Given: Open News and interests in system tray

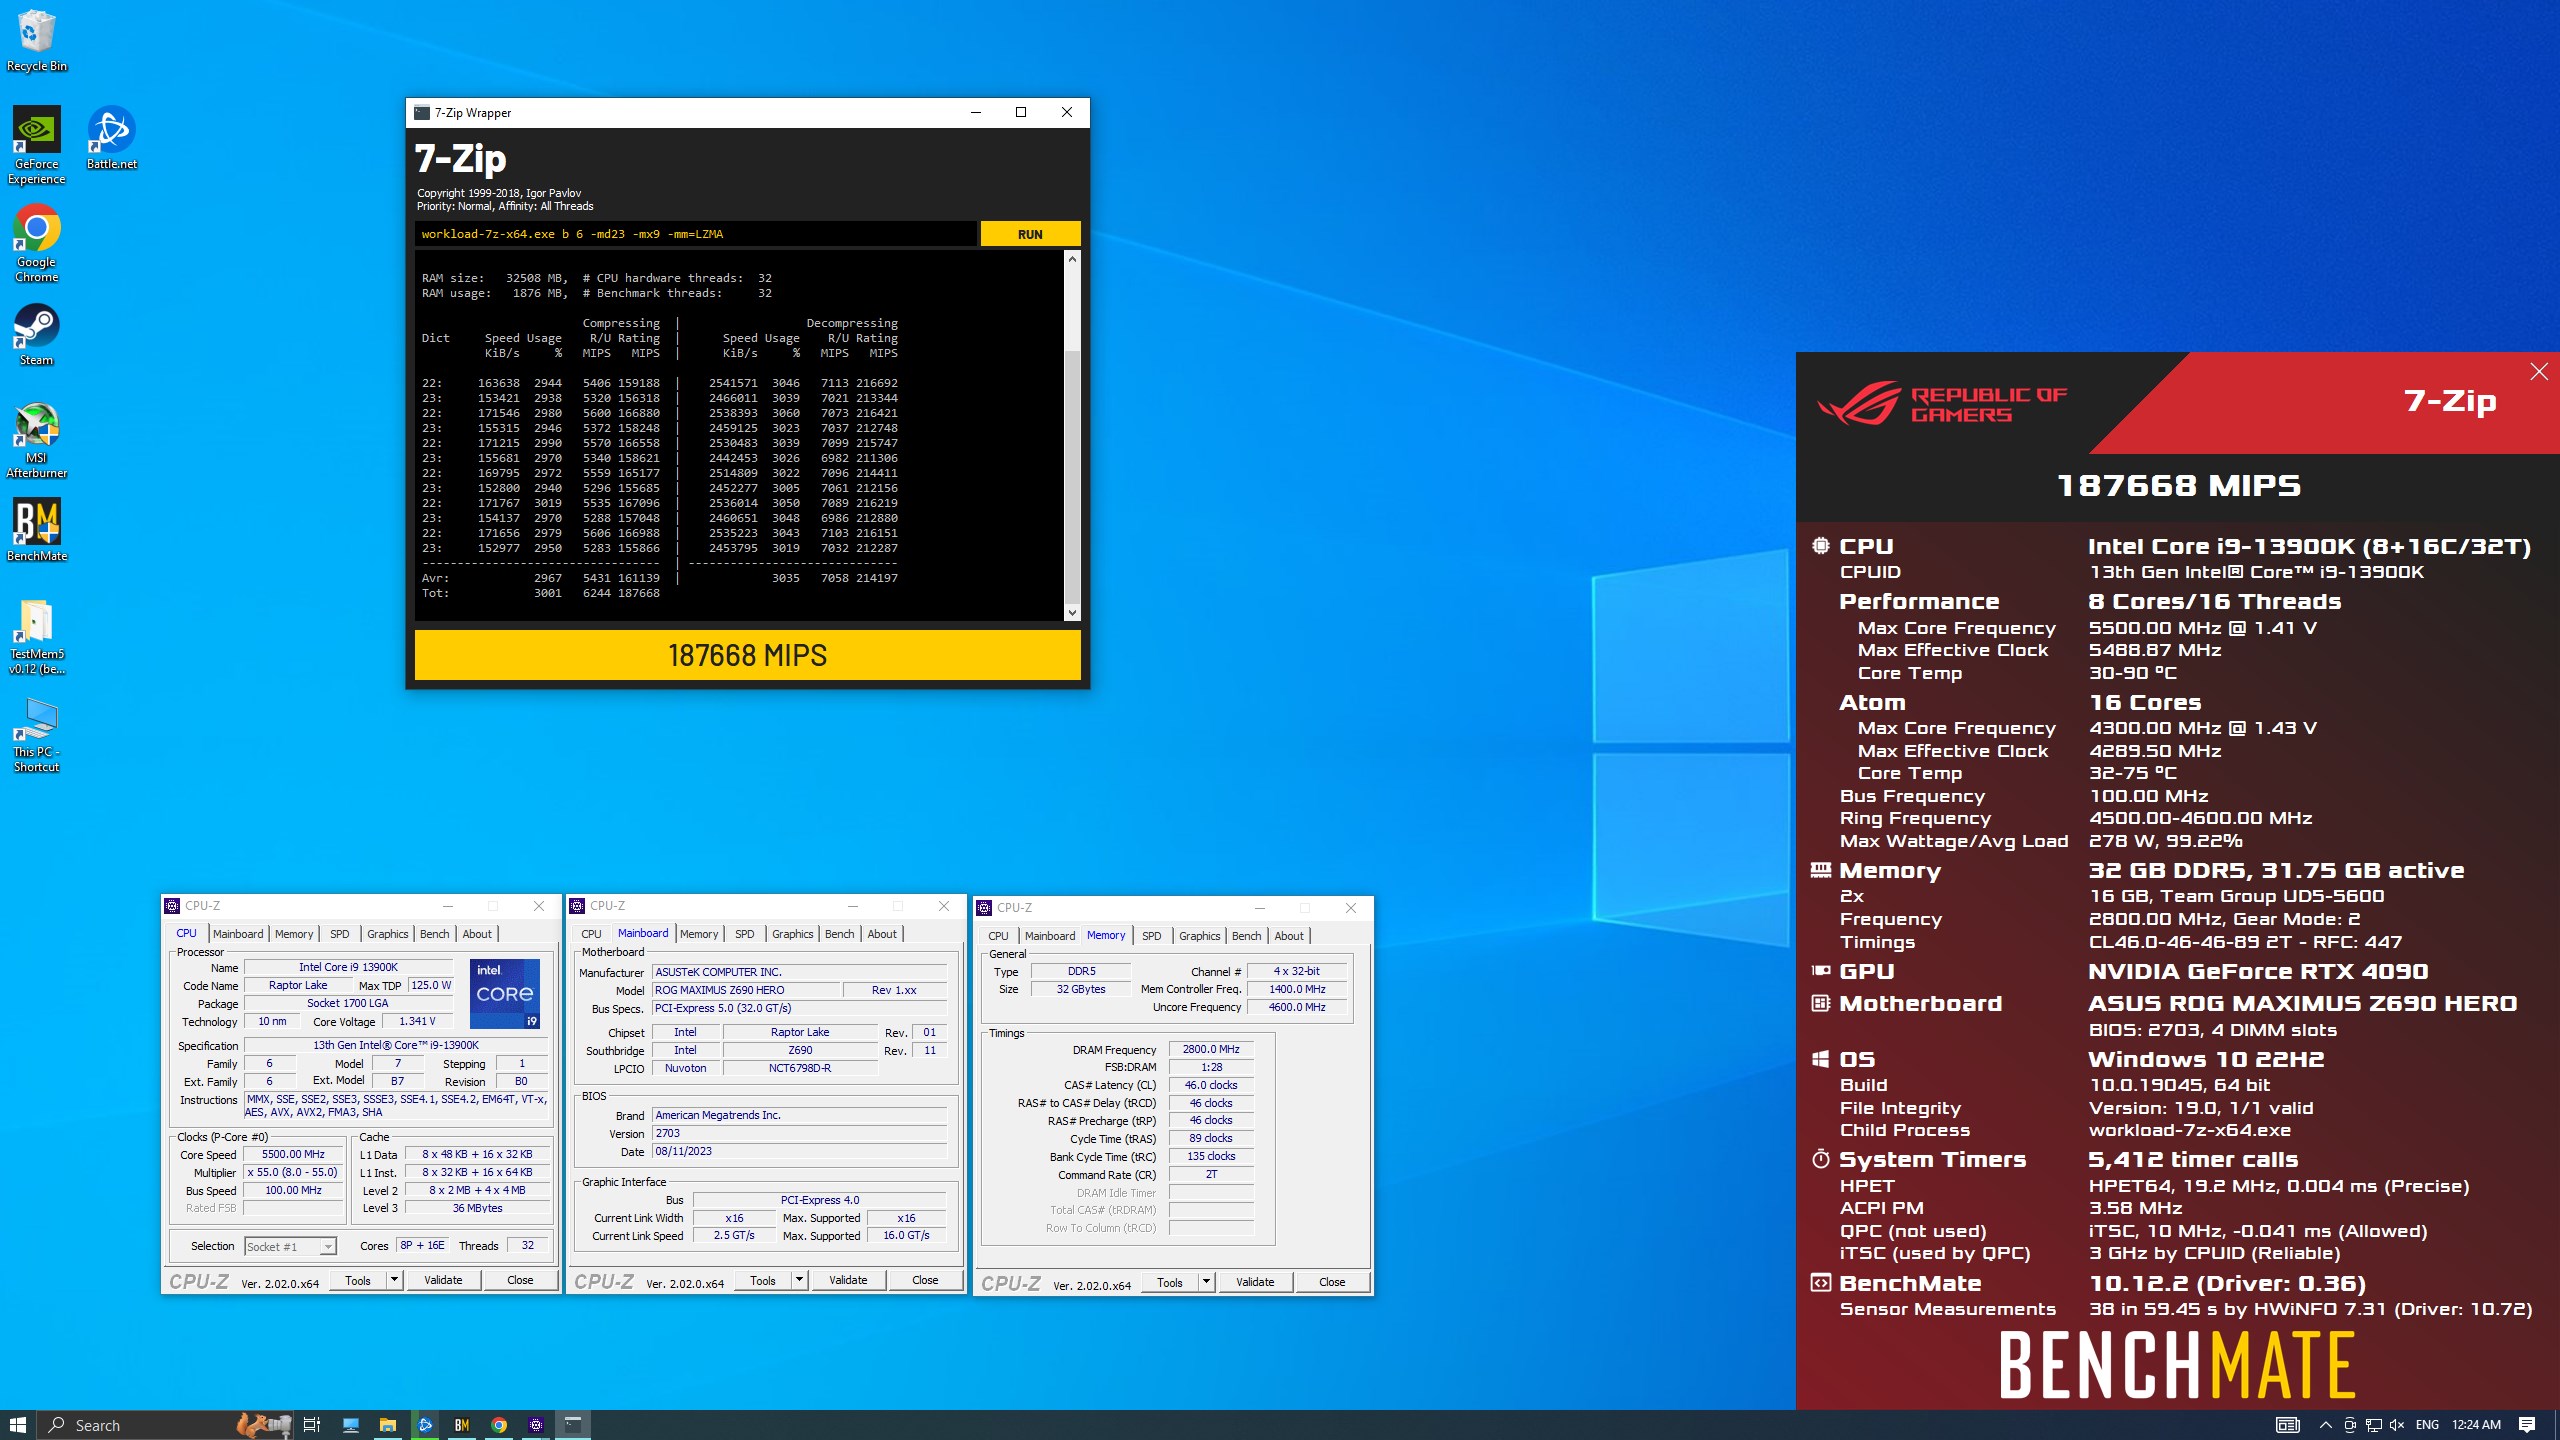Looking at the screenshot, I should pyautogui.click(x=2288, y=1425).
